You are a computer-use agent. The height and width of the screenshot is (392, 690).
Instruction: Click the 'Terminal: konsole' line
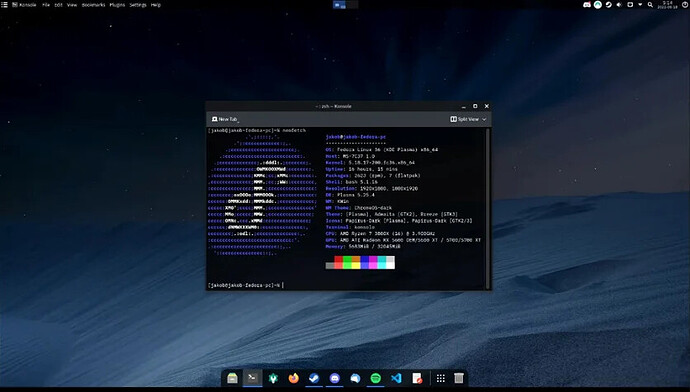[x=350, y=227]
